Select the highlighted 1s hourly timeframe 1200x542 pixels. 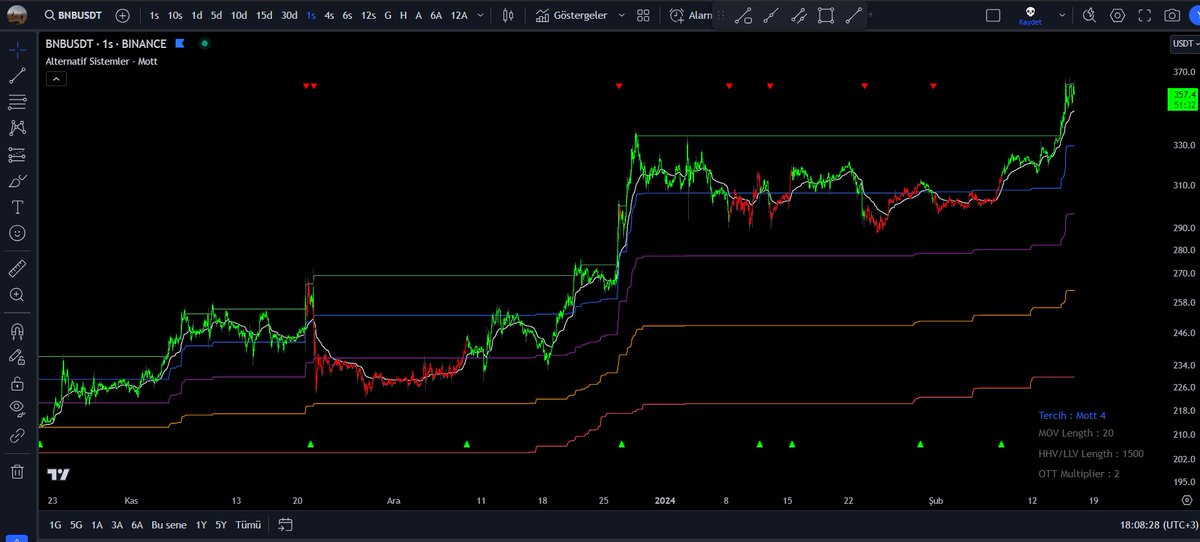click(x=311, y=16)
